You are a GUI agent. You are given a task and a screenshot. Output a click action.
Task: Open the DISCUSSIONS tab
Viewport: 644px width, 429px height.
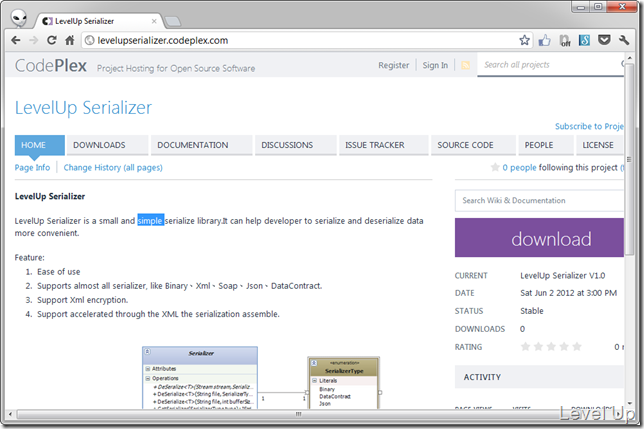click(296, 145)
